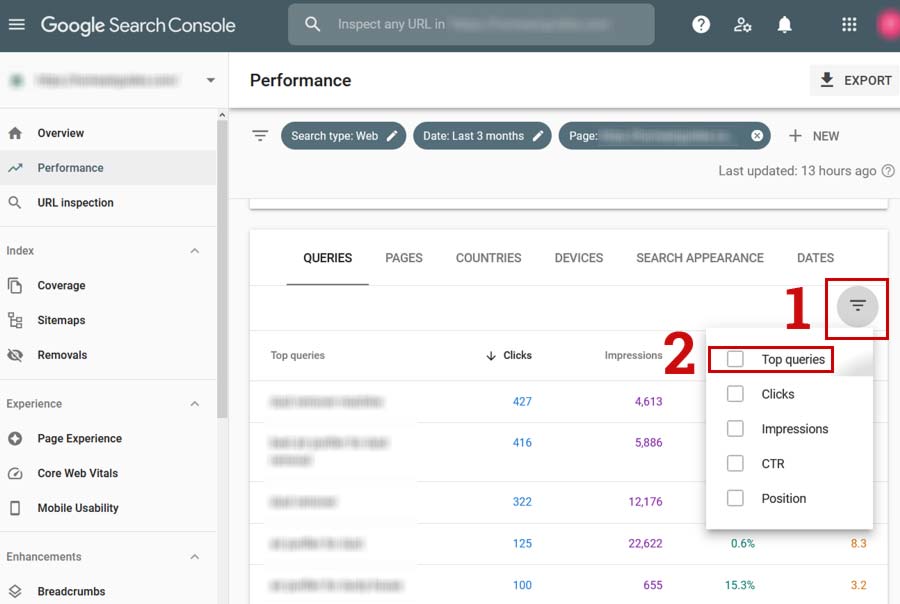Collapse the Enhancements section
Image resolution: width=900 pixels, height=604 pixels.
(x=195, y=557)
